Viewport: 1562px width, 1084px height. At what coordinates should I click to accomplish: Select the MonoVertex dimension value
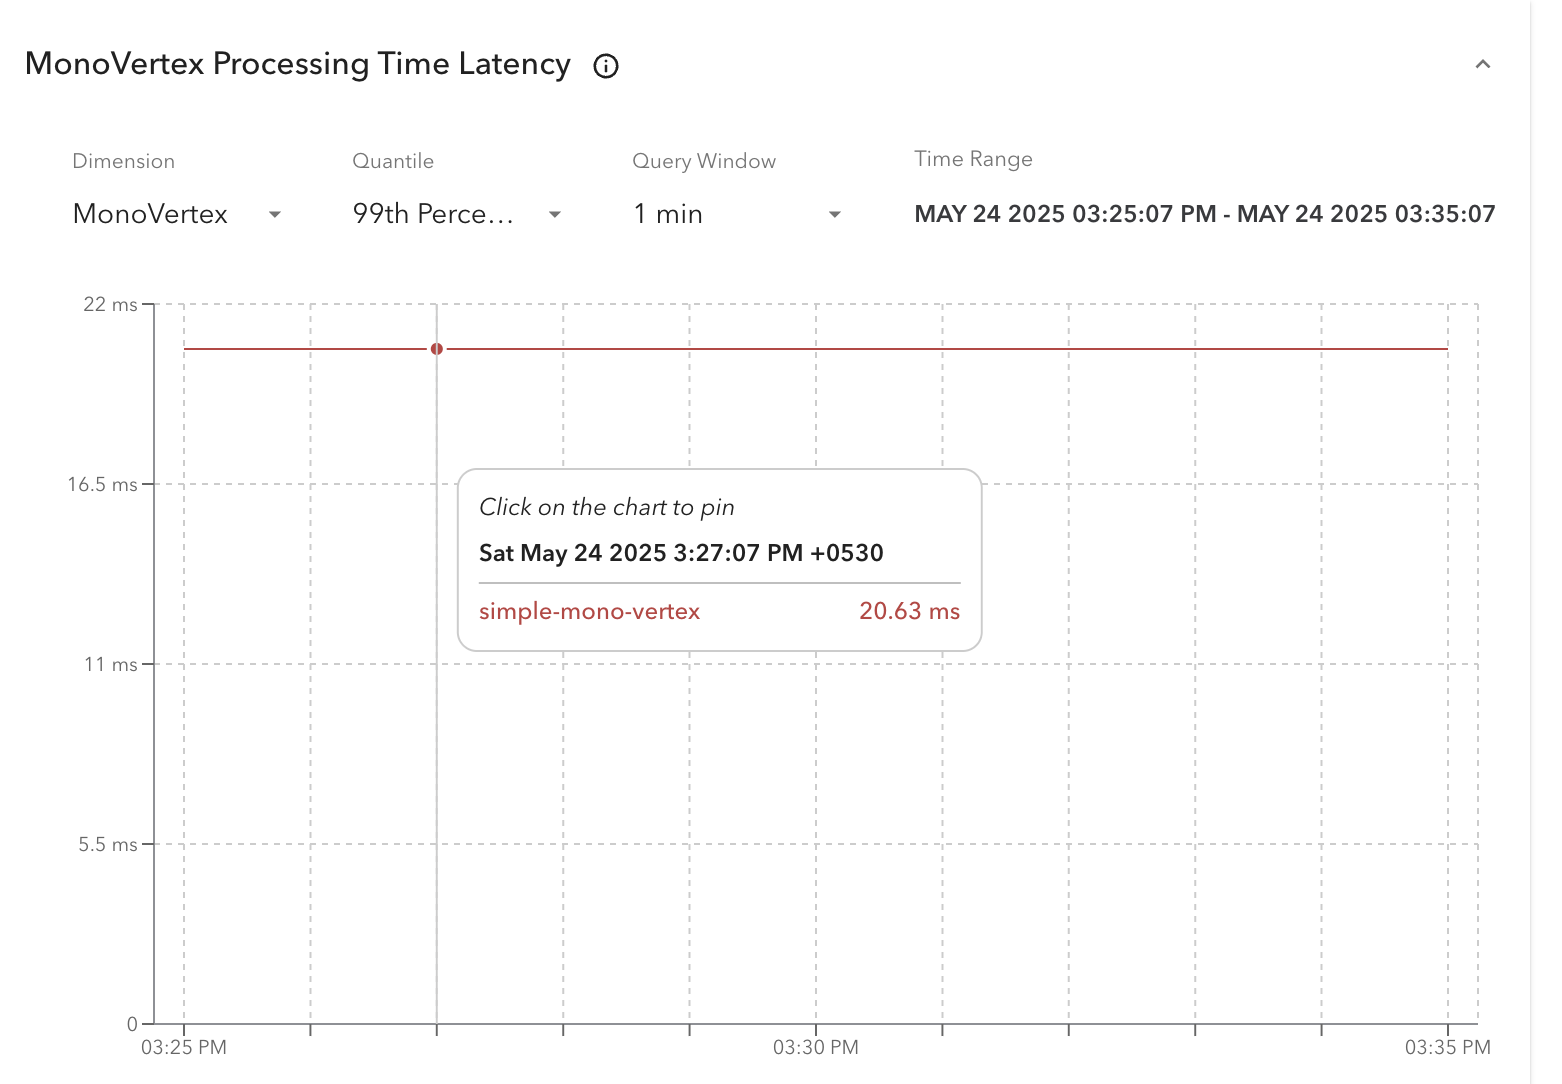(x=151, y=214)
